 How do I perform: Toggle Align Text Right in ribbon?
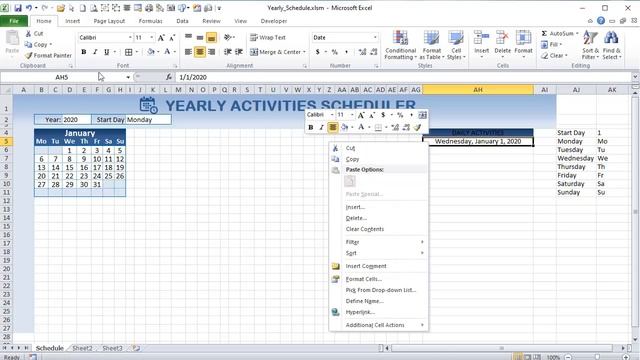(211, 52)
